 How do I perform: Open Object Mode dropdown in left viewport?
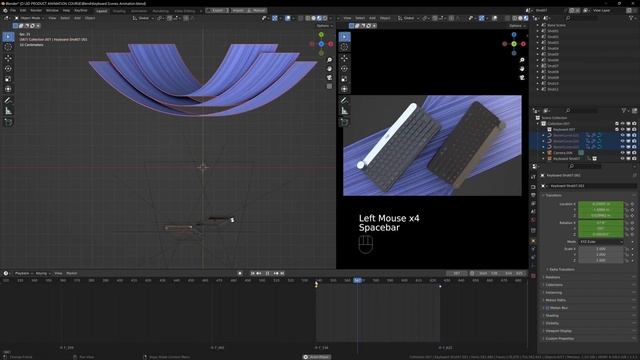tap(29, 18)
